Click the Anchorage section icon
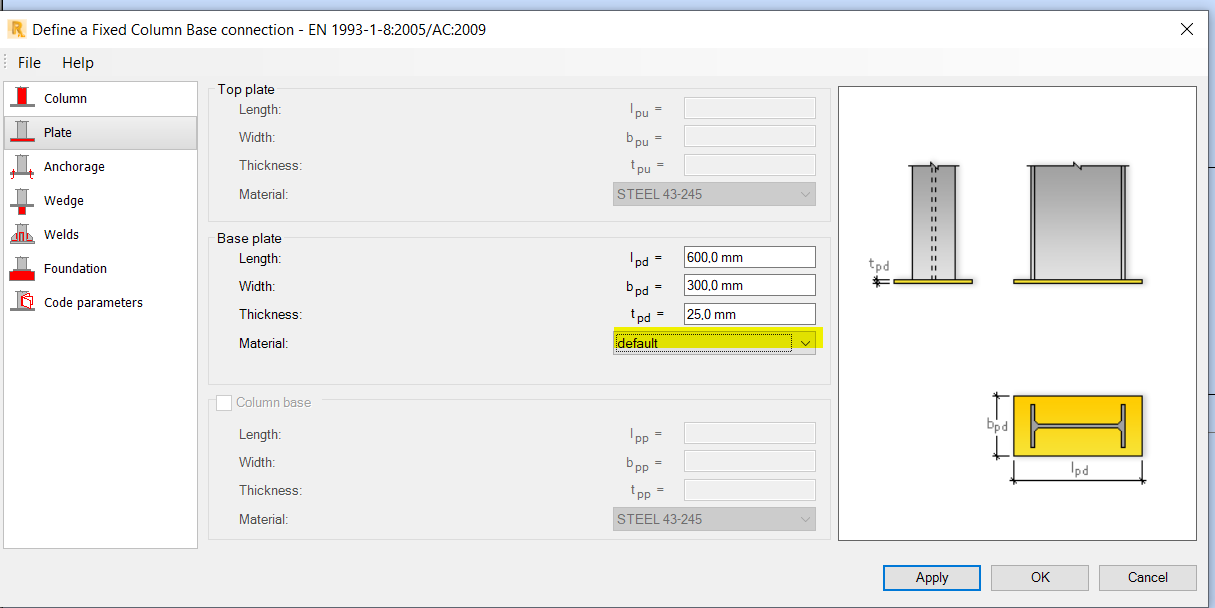The width and height of the screenshot is (1215, 608). 23,166
